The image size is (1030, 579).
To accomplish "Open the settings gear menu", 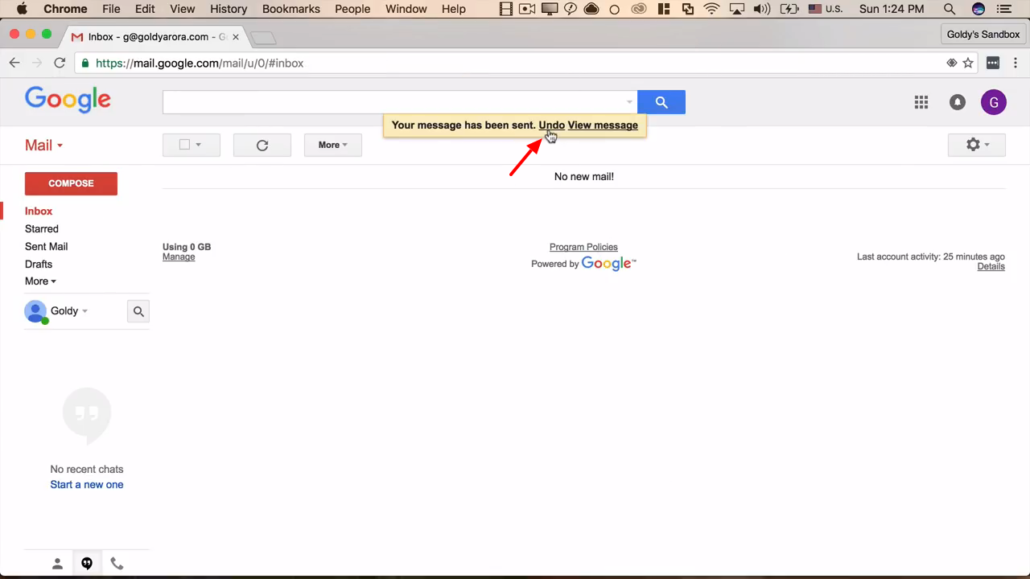I will tap(976, 145).
